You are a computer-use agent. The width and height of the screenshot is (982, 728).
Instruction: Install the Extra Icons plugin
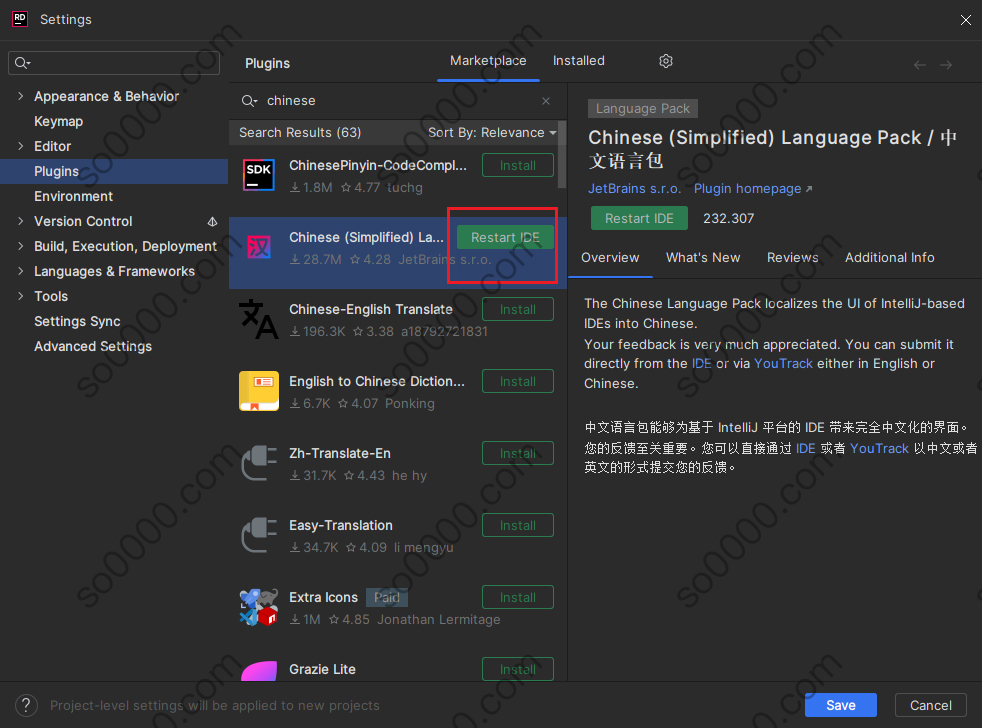pyautogui.click(x=518, y=598)
